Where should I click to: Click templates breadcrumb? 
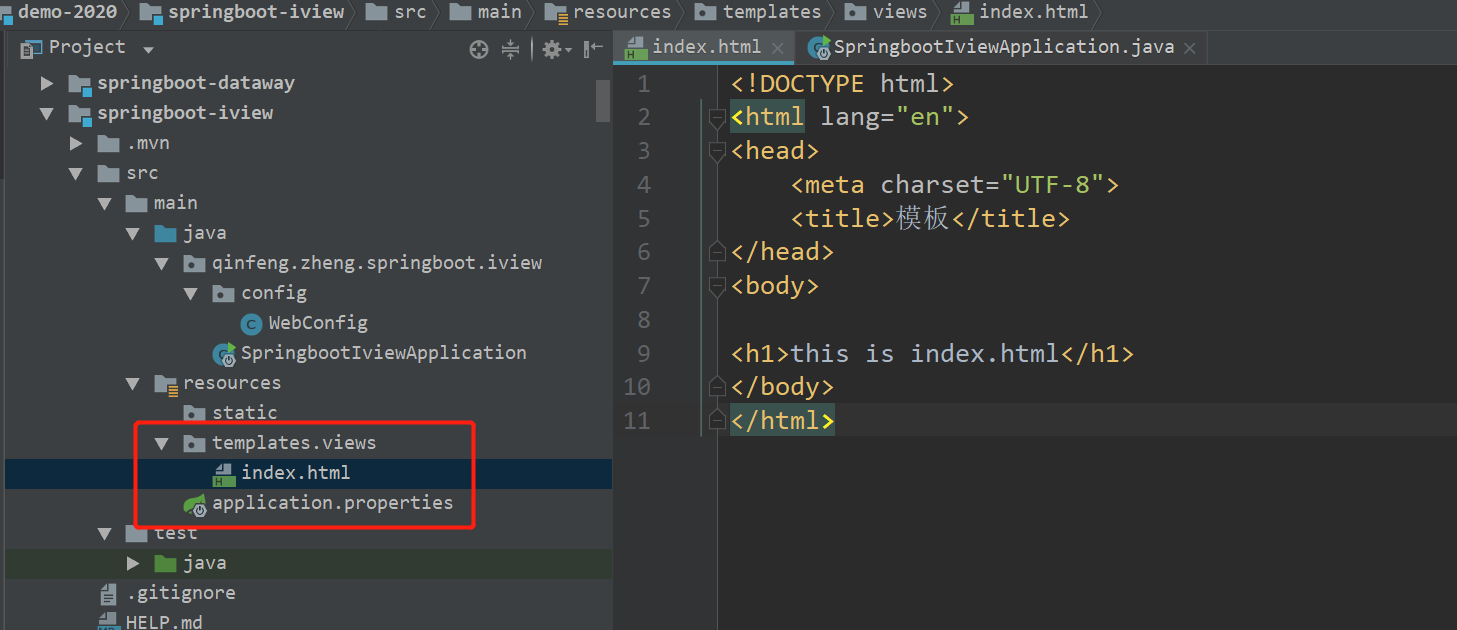(x=758, y=12)
